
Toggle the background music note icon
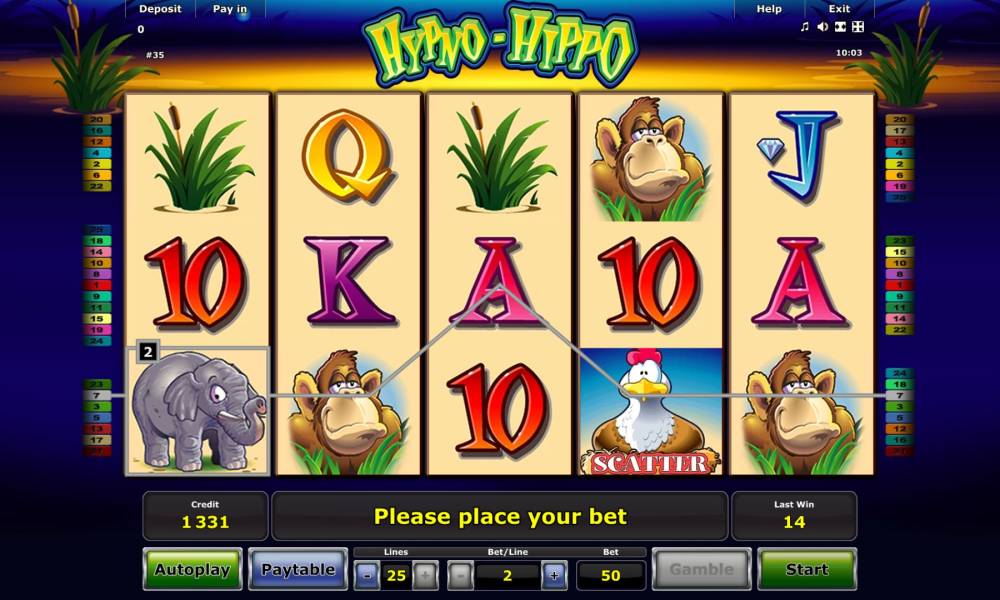coord(805,27)
